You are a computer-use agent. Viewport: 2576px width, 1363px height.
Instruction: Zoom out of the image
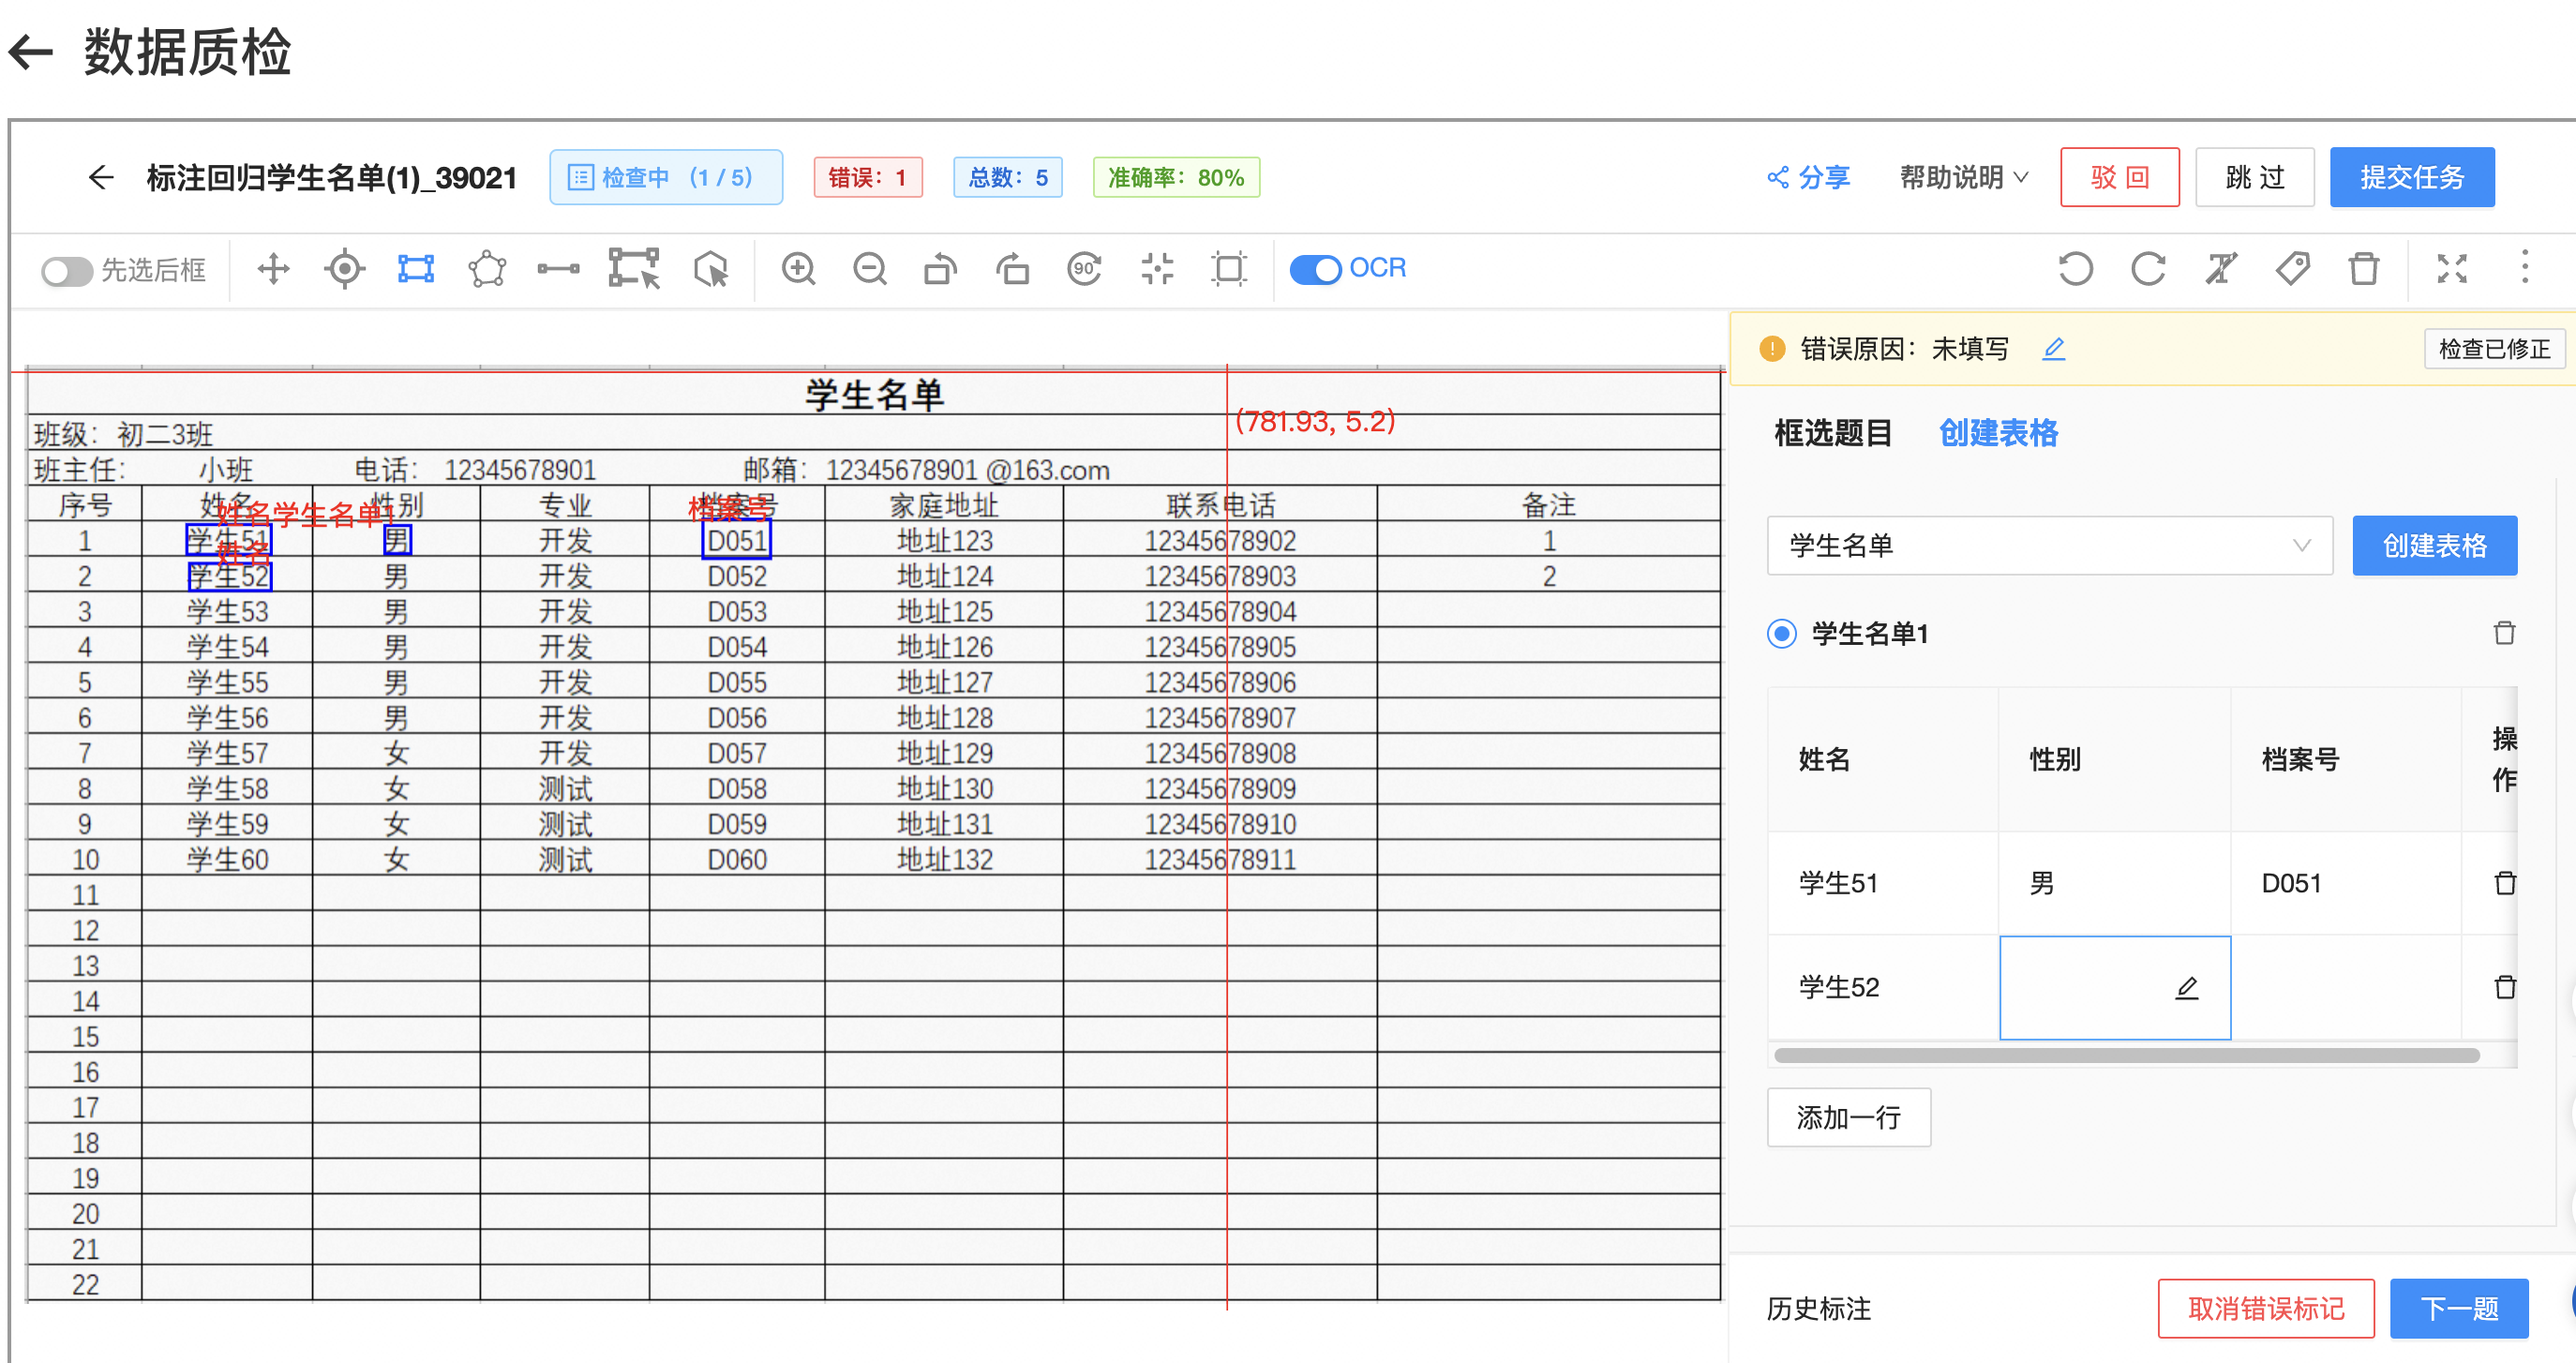(x=870, y=269)
